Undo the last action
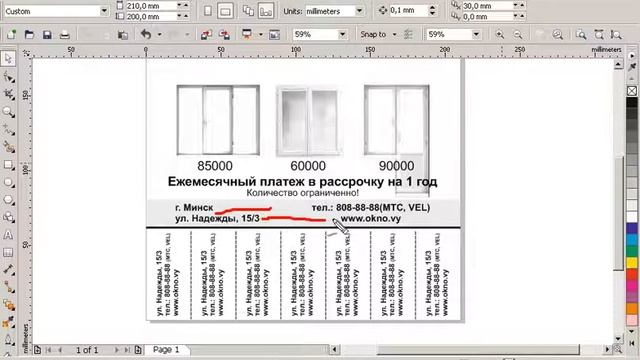The image size is (640, 360). [x=146, y=35]
